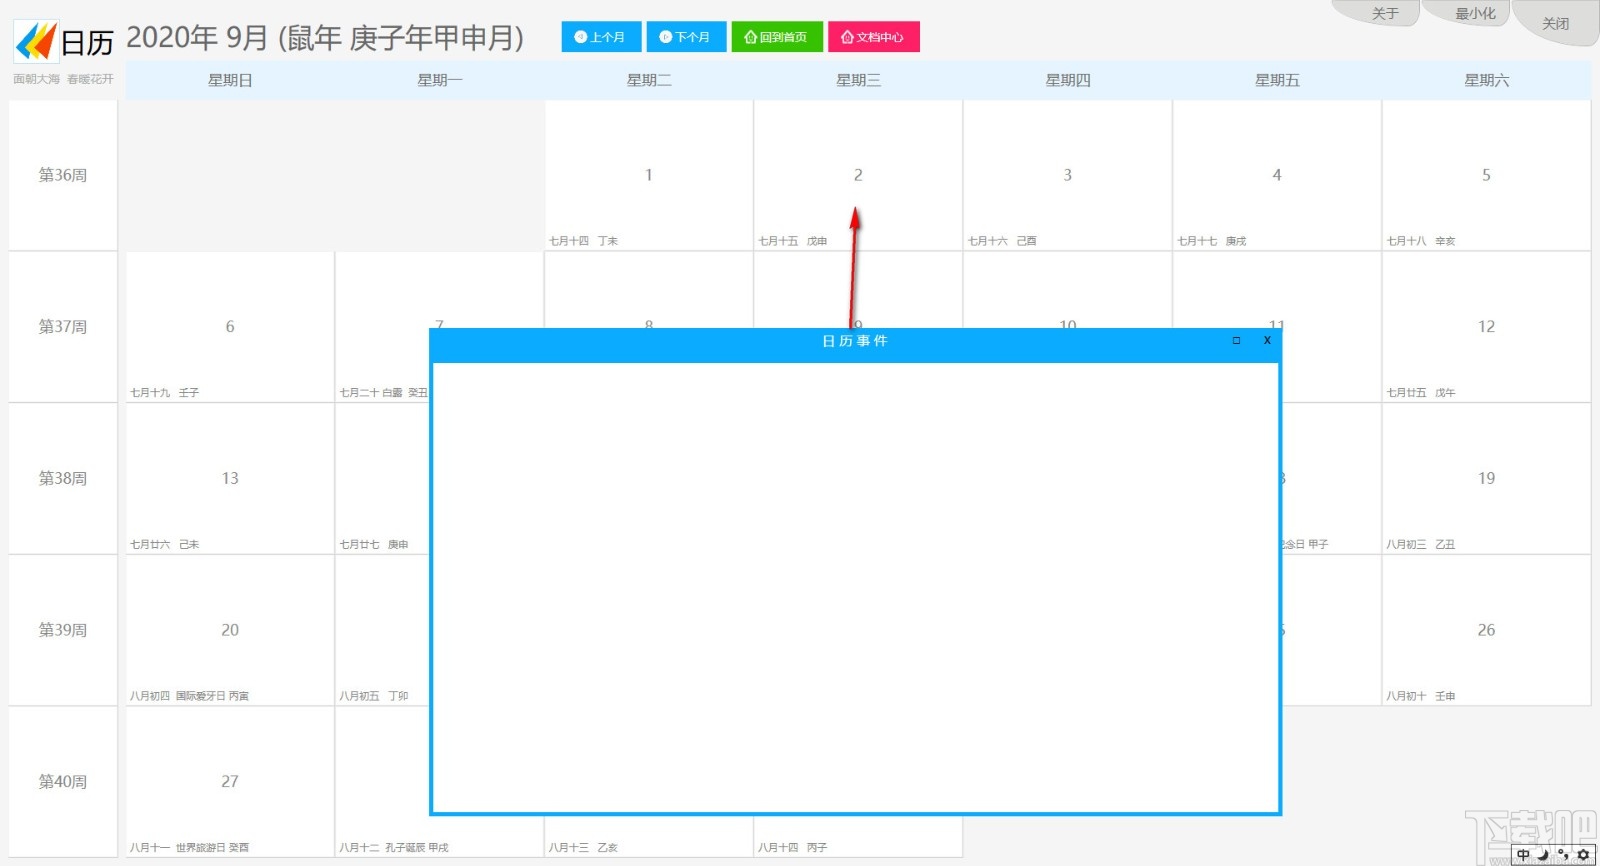The image size is (1600, 866).
Task: Click the 日历 app logo icon
Action: pyautogui.click(x=36, y=41)
